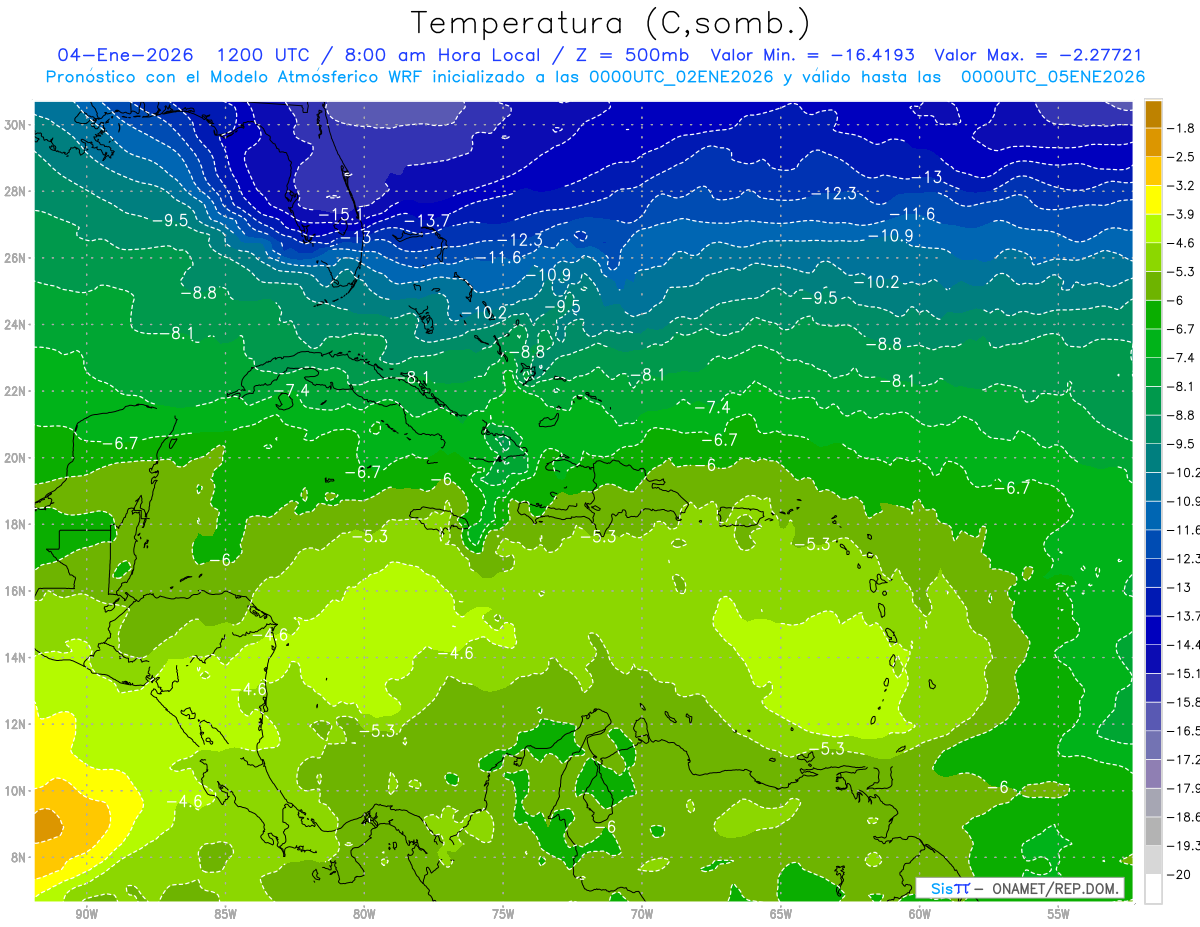Viewport: 1200px width, 927px height.
Task: Click the orange-brown swatch atop the color bar
Action: coord(1154,114)
